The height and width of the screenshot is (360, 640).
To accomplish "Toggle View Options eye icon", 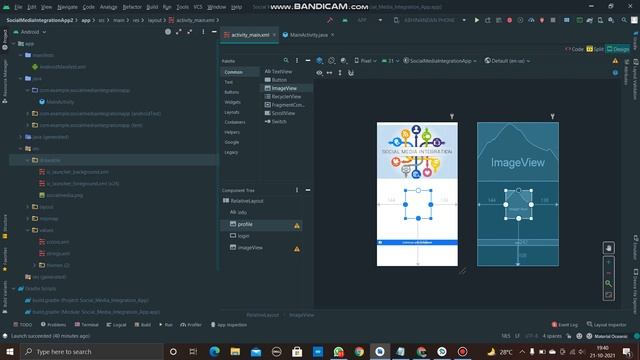I will tap(319, 73).
